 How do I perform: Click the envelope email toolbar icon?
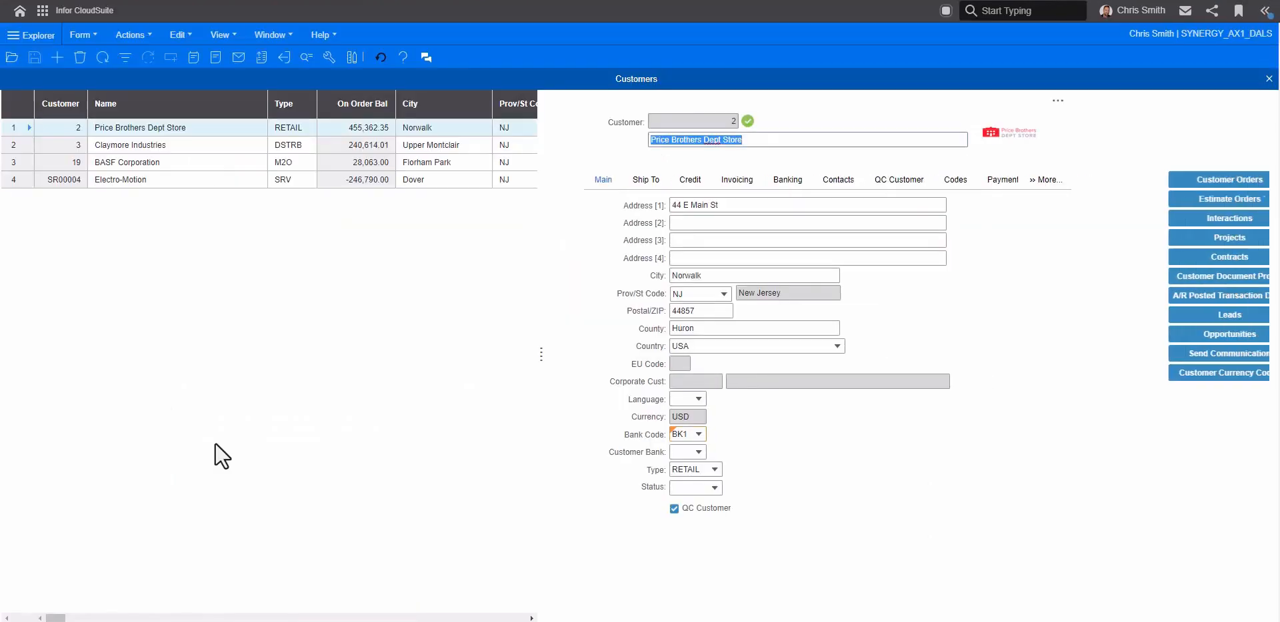[x=238, y=57]
